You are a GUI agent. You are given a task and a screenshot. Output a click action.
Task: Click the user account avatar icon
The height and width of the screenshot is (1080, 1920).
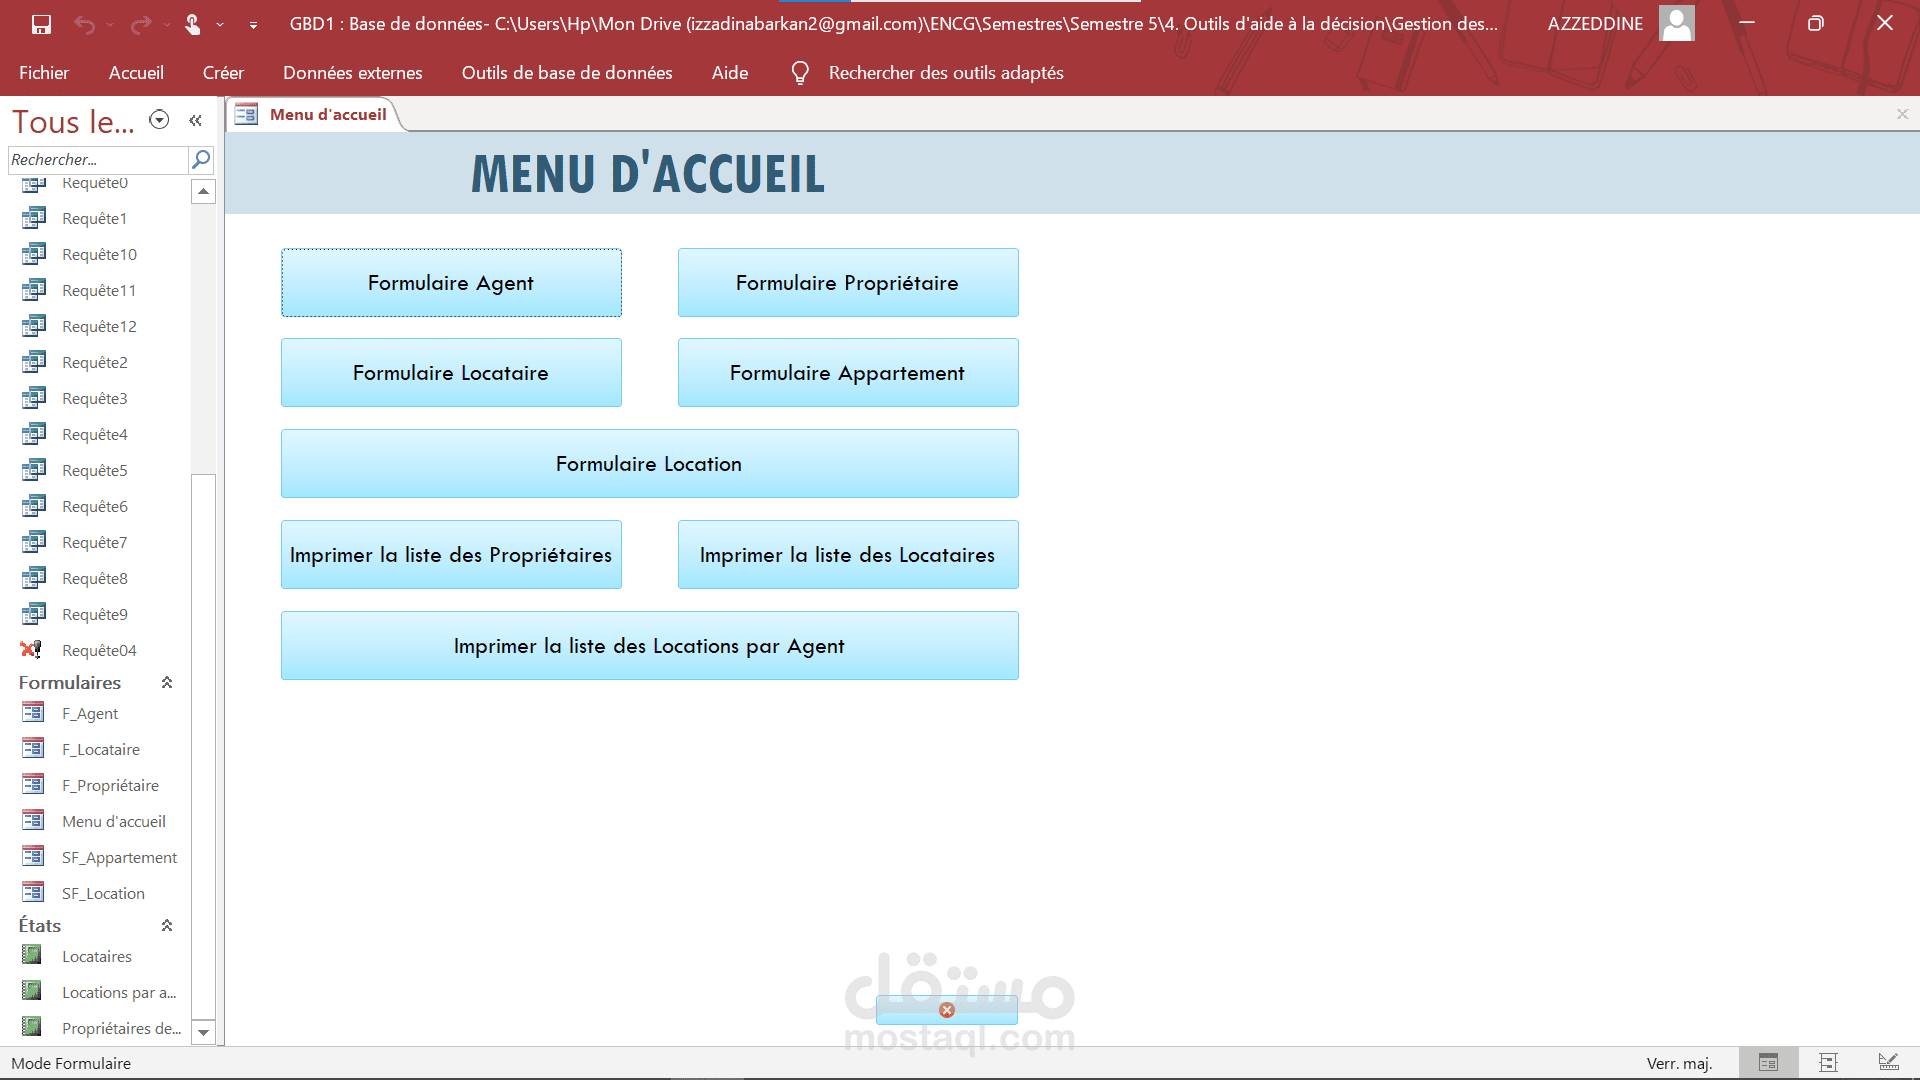pyautogui.click(x=1676, y=23)
